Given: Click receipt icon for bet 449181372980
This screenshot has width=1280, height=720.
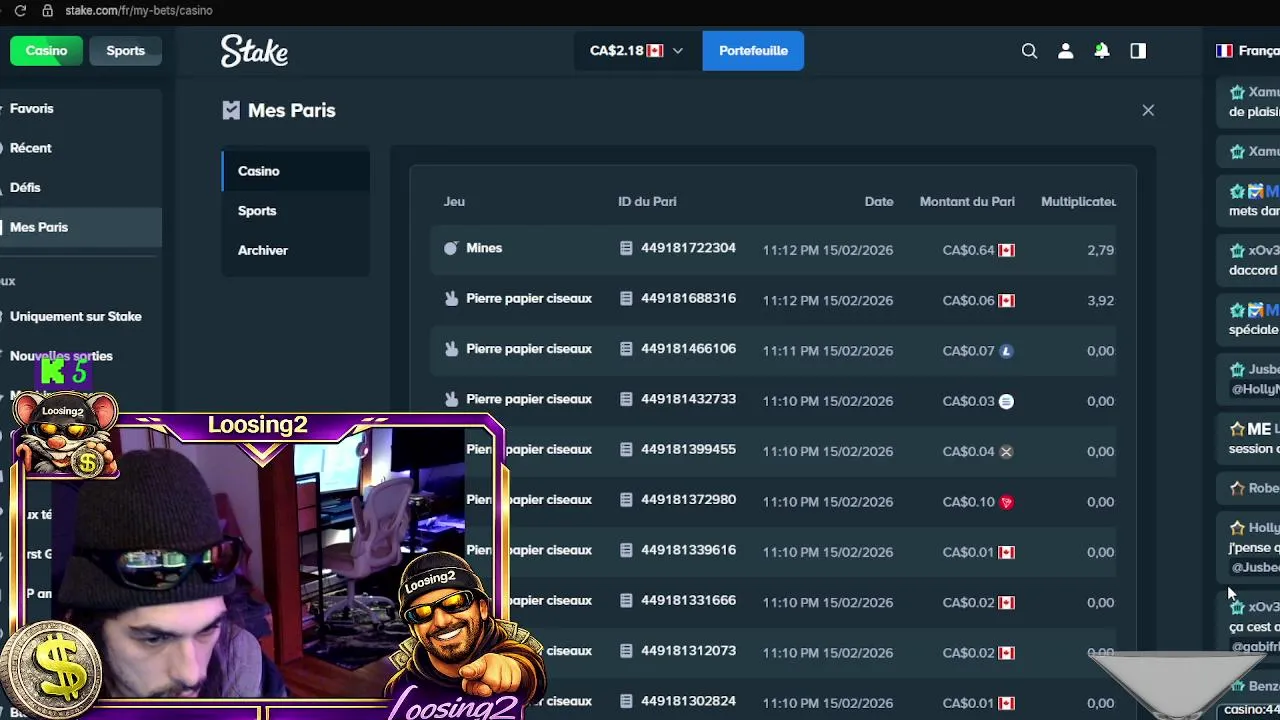Looking at the screenshot, I should 626,500.
